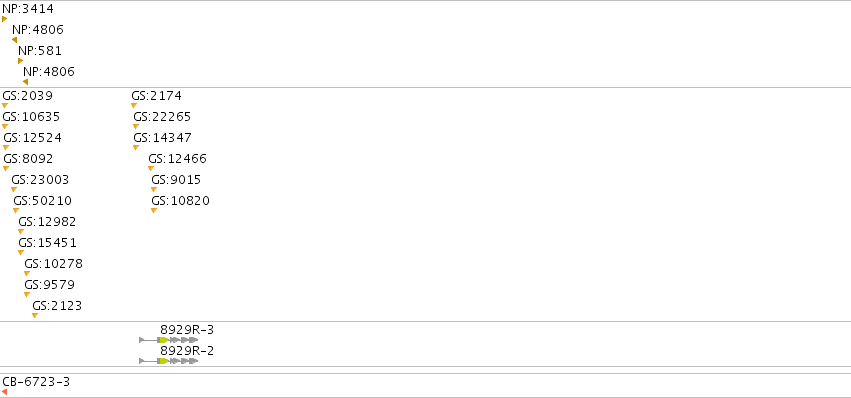Screen dimensions: 851x398
Task: Select the NP:581 feature marker
Action: click(21, 61)
